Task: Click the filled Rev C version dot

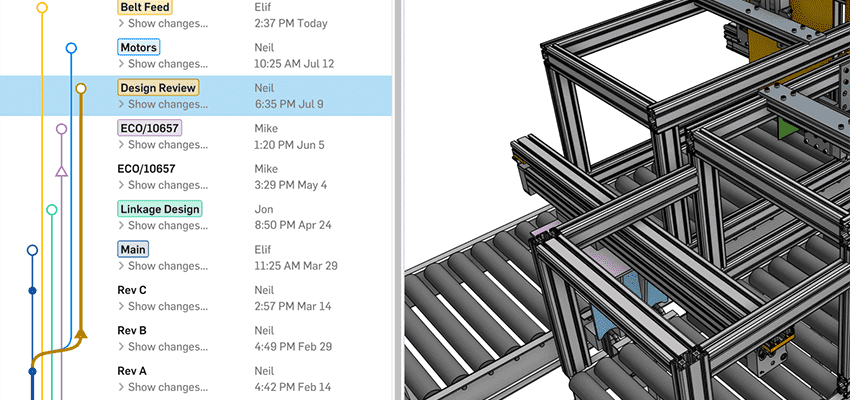Action: (x=32, y=291)
